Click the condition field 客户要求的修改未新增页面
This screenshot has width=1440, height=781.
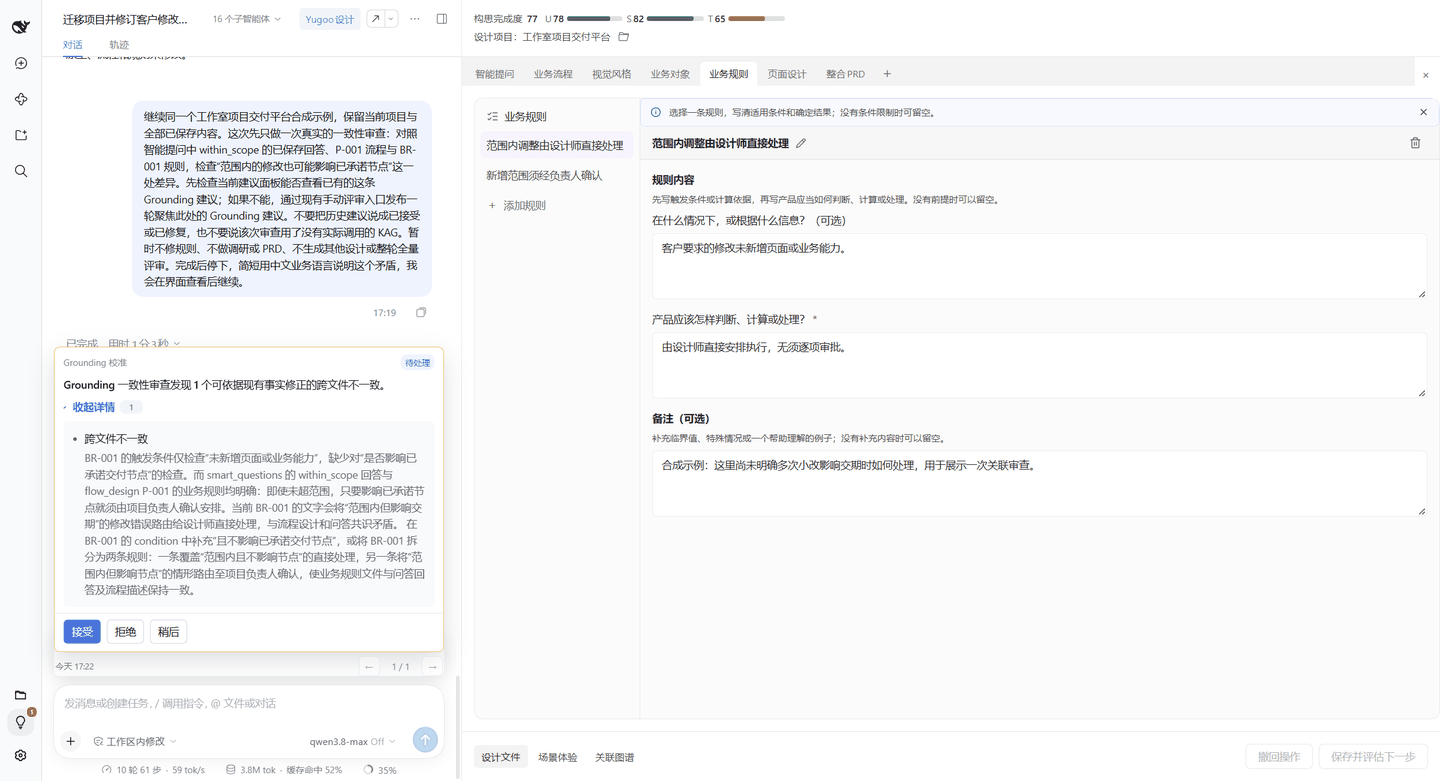click(1039, 266)
